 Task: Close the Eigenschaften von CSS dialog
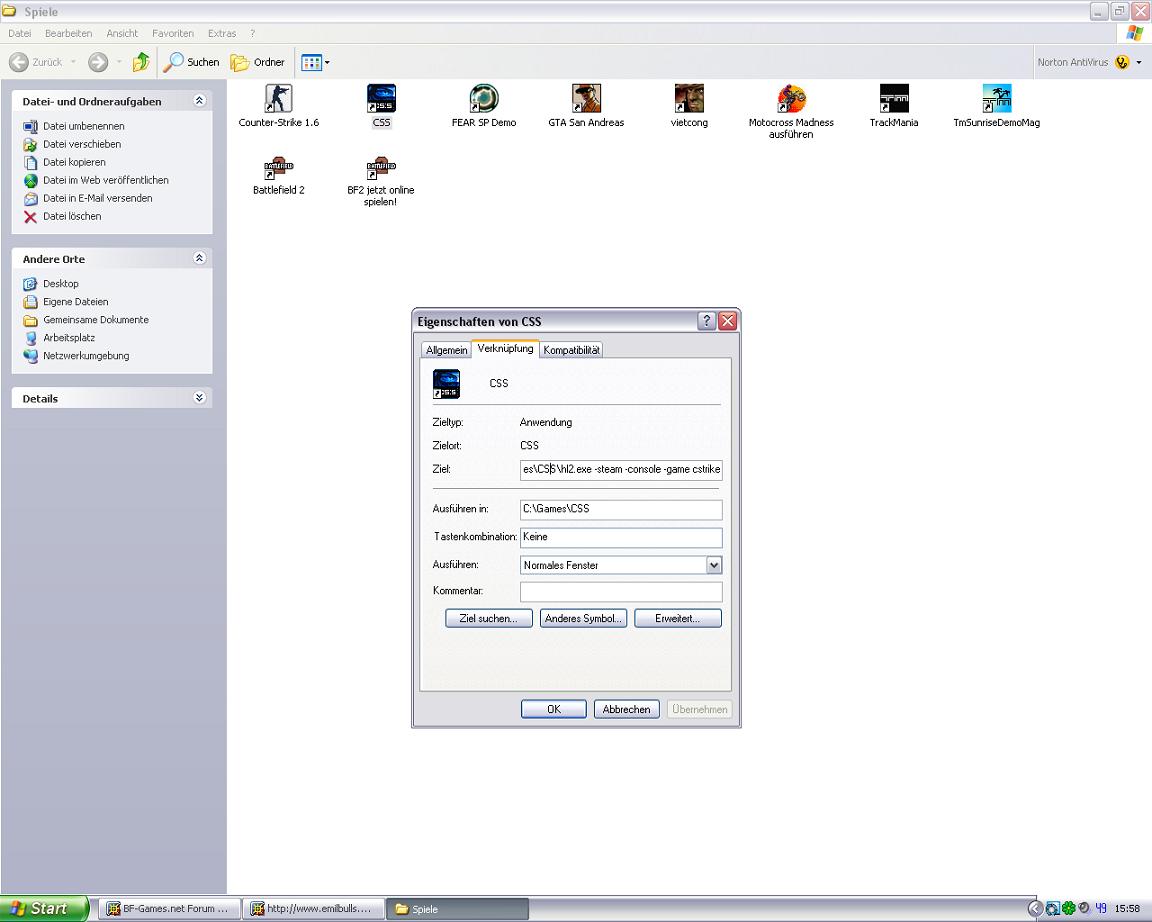[x=727, y=320]
